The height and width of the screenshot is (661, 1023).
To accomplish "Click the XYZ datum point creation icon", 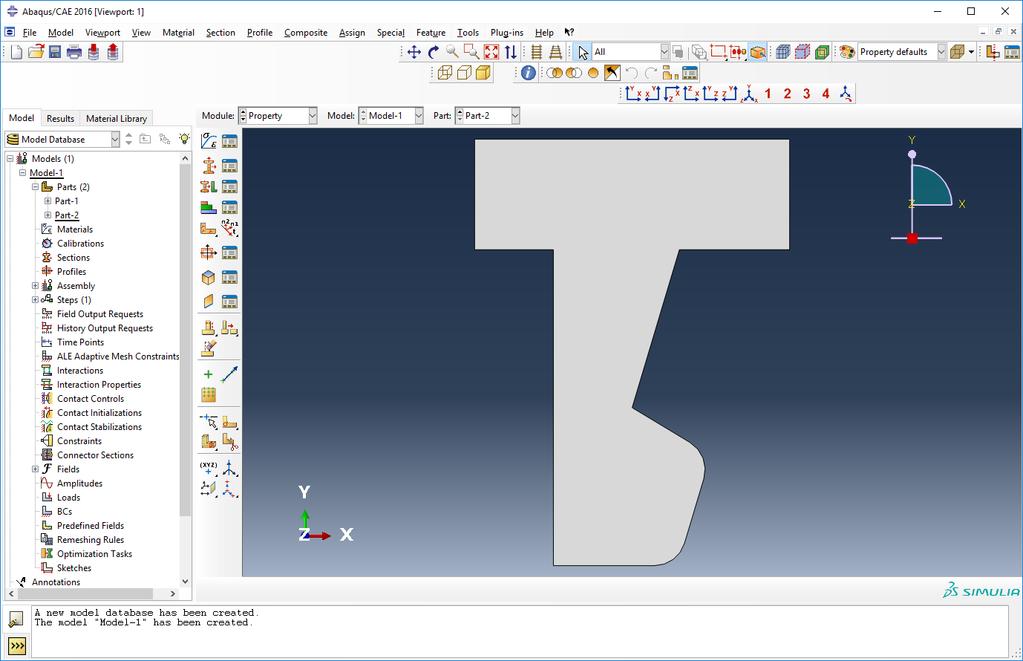I will pyautogui.click(x=209, y=467).
